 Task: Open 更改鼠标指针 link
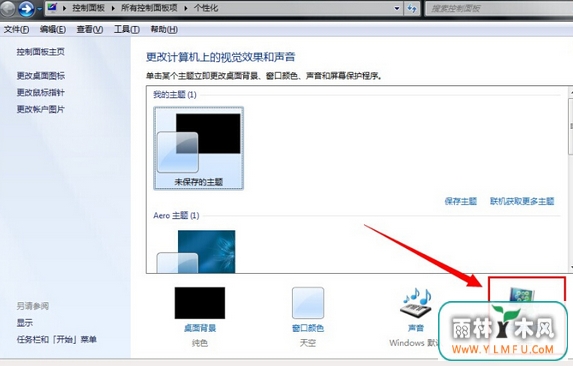[41, 92]
